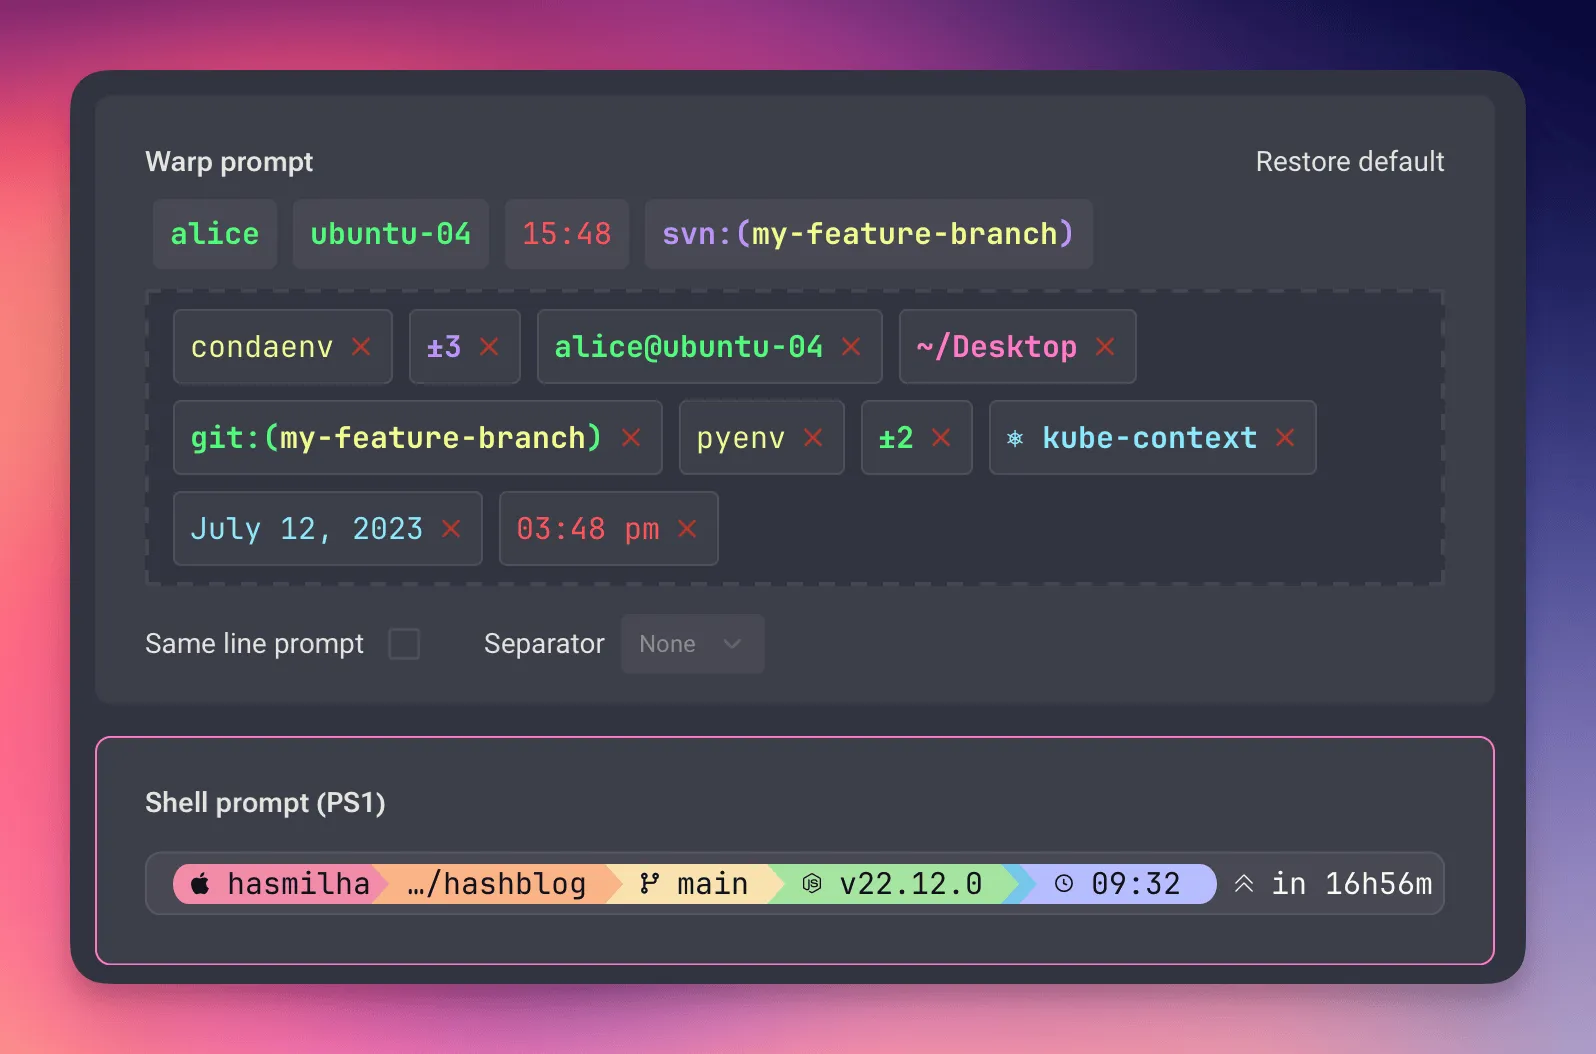Click the main branch segment text

712,884
